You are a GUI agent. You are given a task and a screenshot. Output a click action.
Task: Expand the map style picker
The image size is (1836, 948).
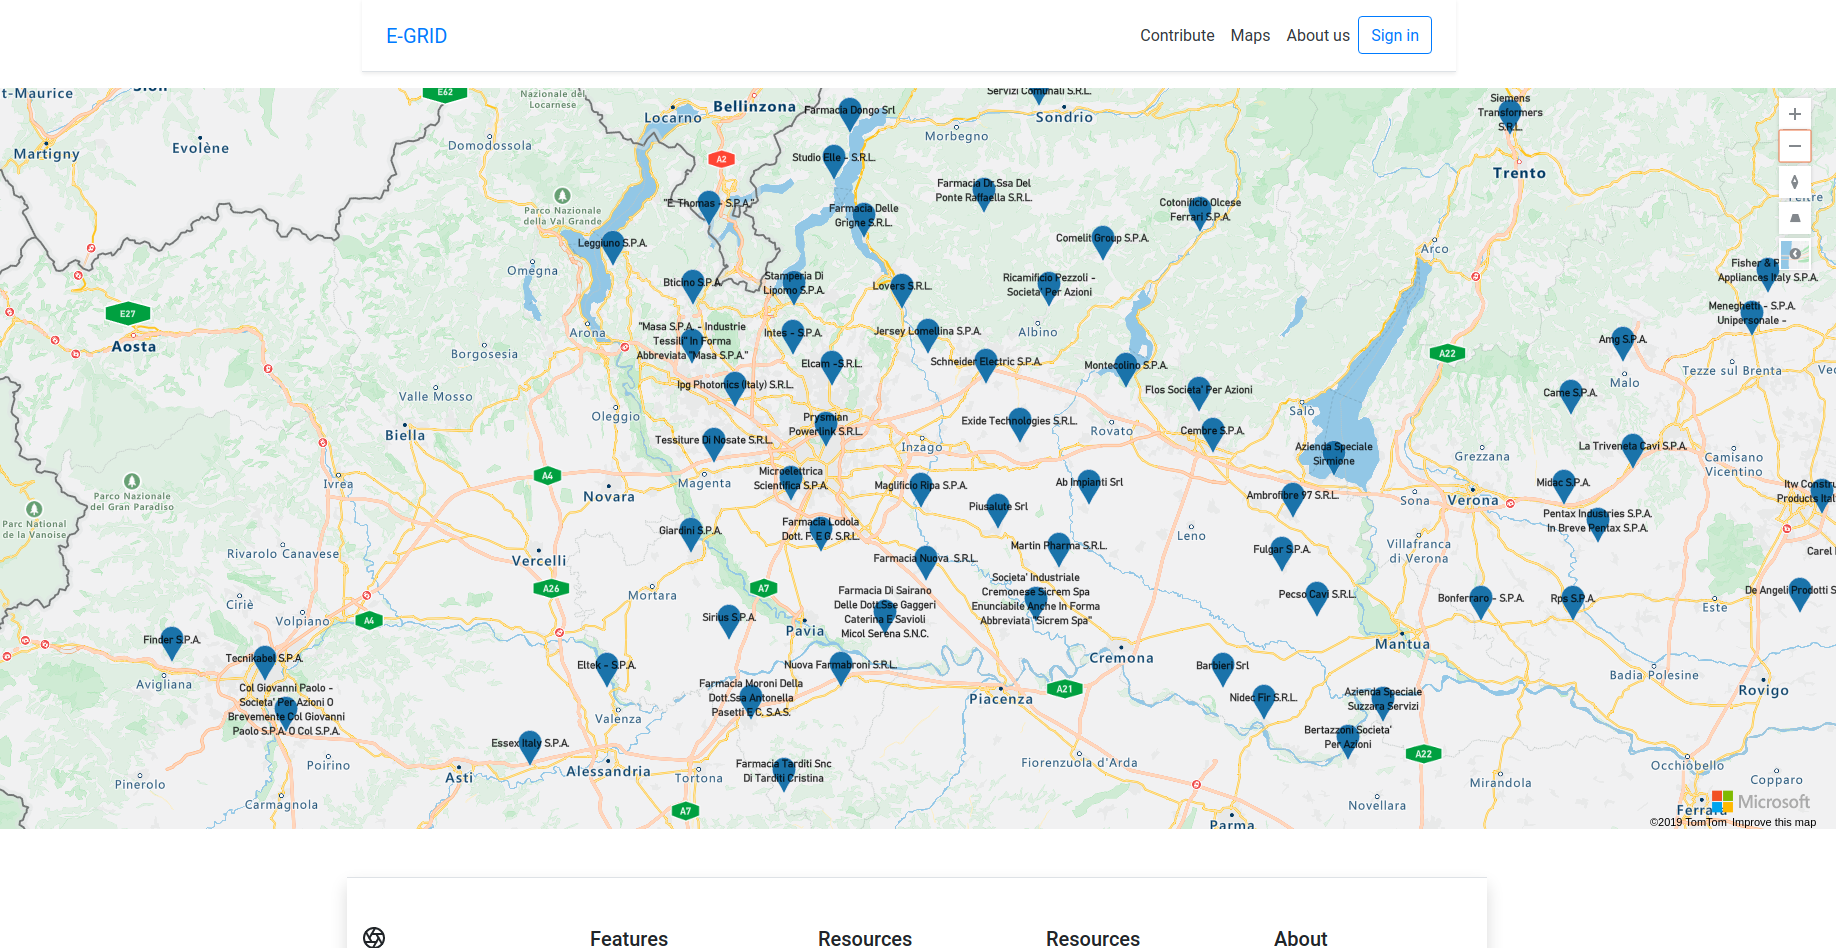[x=1795, y=253]
